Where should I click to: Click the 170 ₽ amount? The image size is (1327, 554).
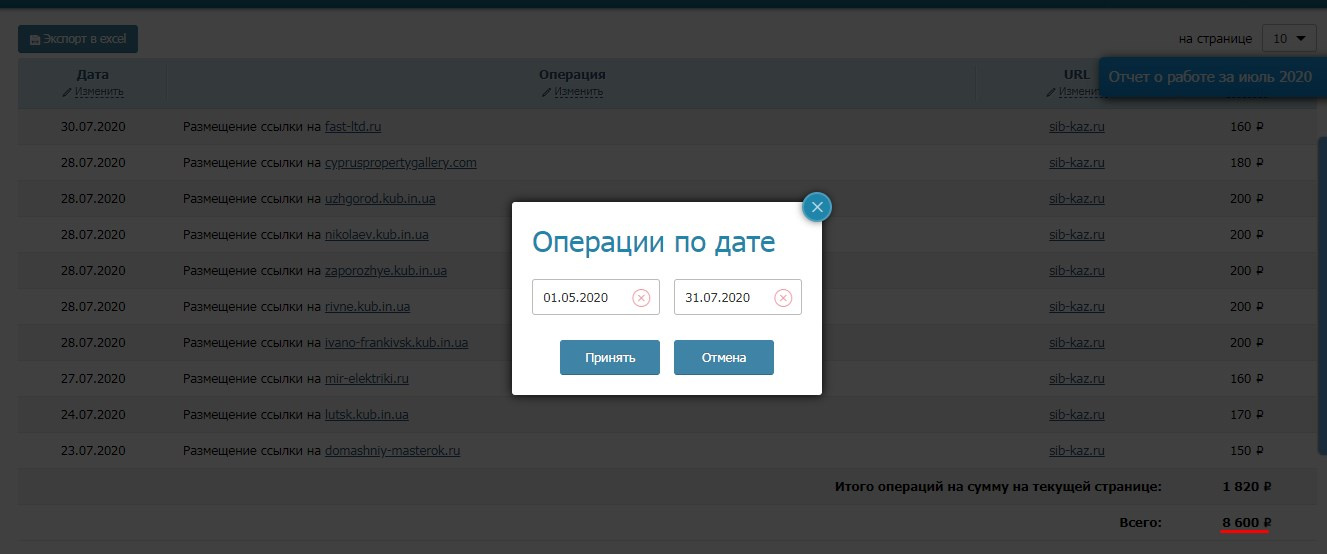[1246, 415]
